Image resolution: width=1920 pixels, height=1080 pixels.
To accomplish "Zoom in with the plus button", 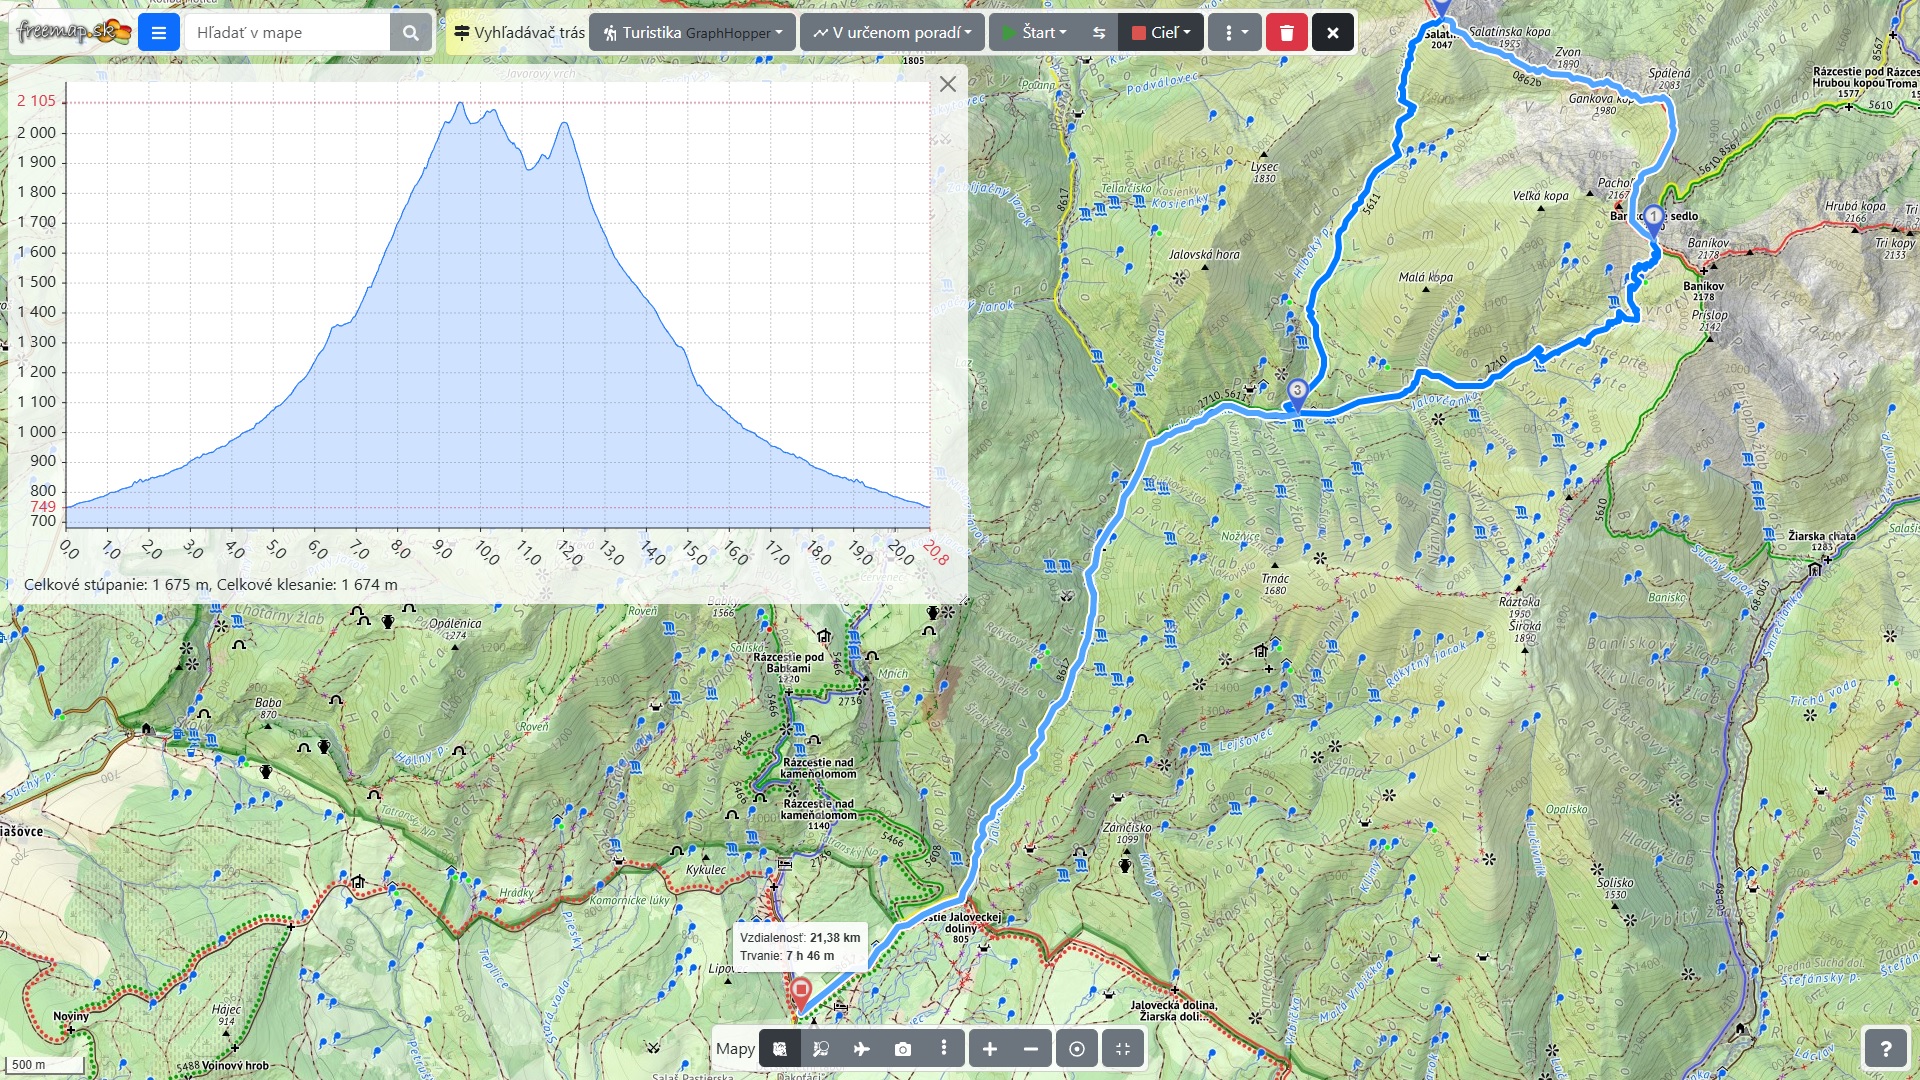I will (x=990, y=1049).
